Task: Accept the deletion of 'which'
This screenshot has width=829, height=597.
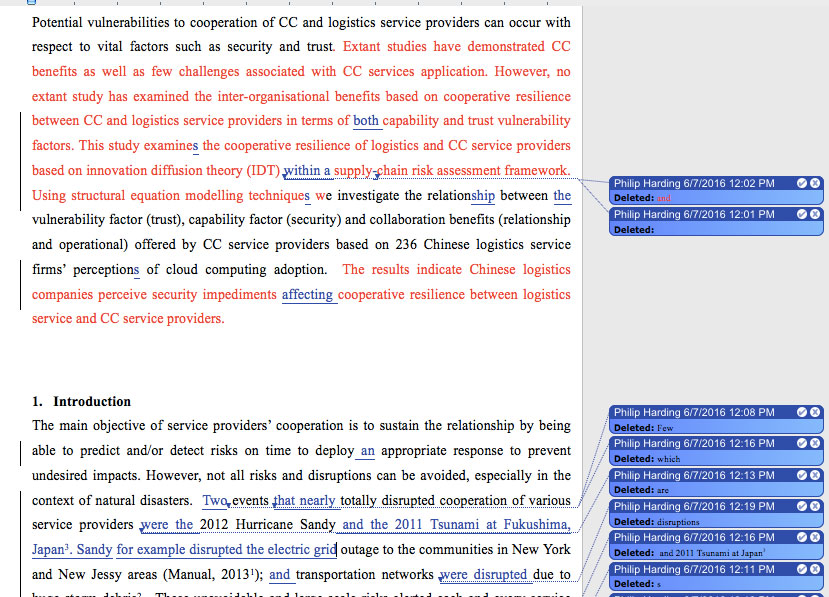Action: [x=802, y=443]
